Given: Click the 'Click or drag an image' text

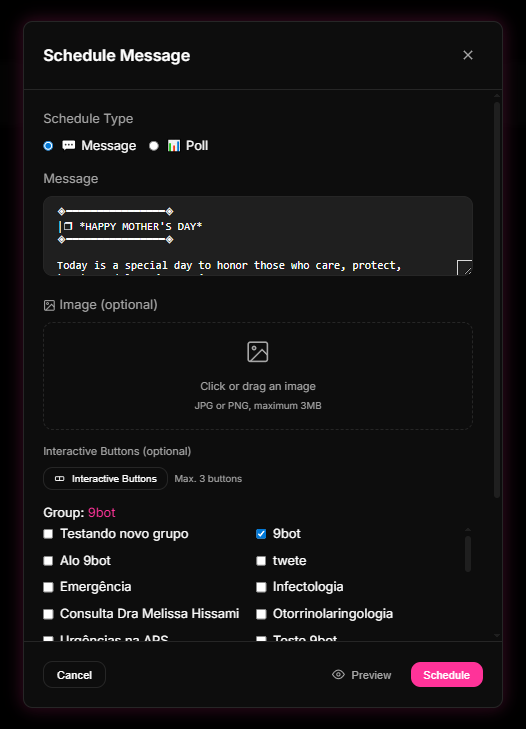Looking at the screenshot, I should coord(258,386).
